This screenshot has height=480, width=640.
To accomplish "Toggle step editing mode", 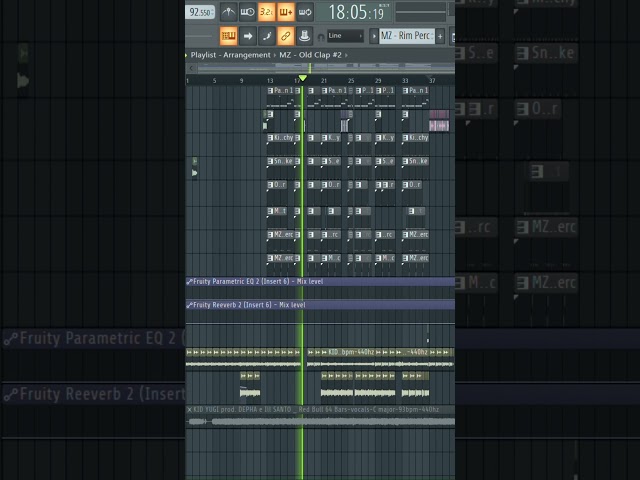I will click(267, 36).
